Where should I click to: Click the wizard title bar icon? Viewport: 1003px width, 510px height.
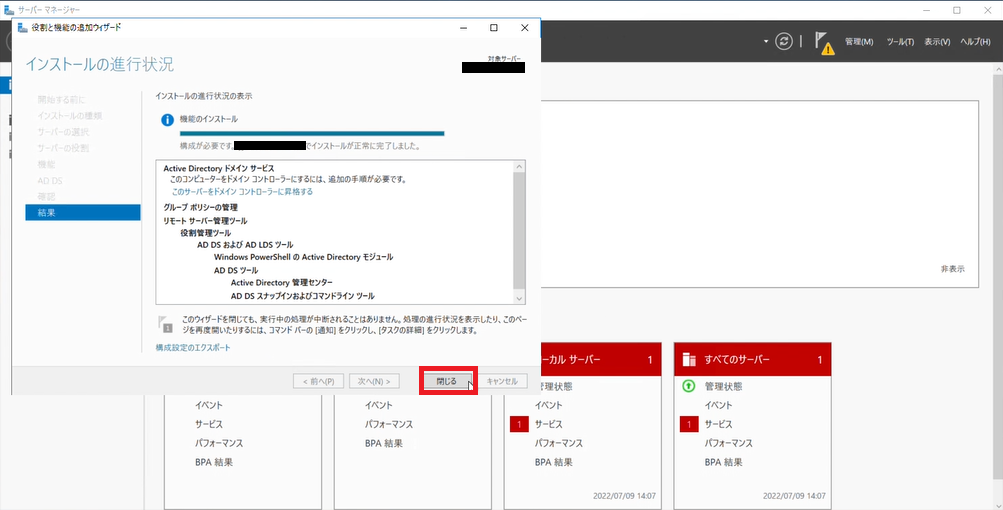[22, 28]
